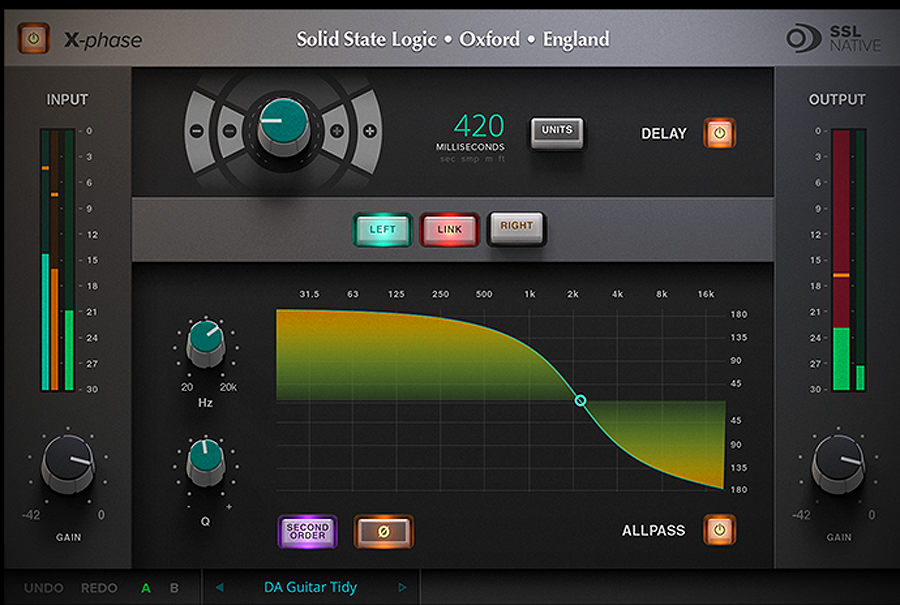This screenshot has height=605, width=900.
Task: Toggle the X-phase plugin power button
Action: click(x=33, y=38)
